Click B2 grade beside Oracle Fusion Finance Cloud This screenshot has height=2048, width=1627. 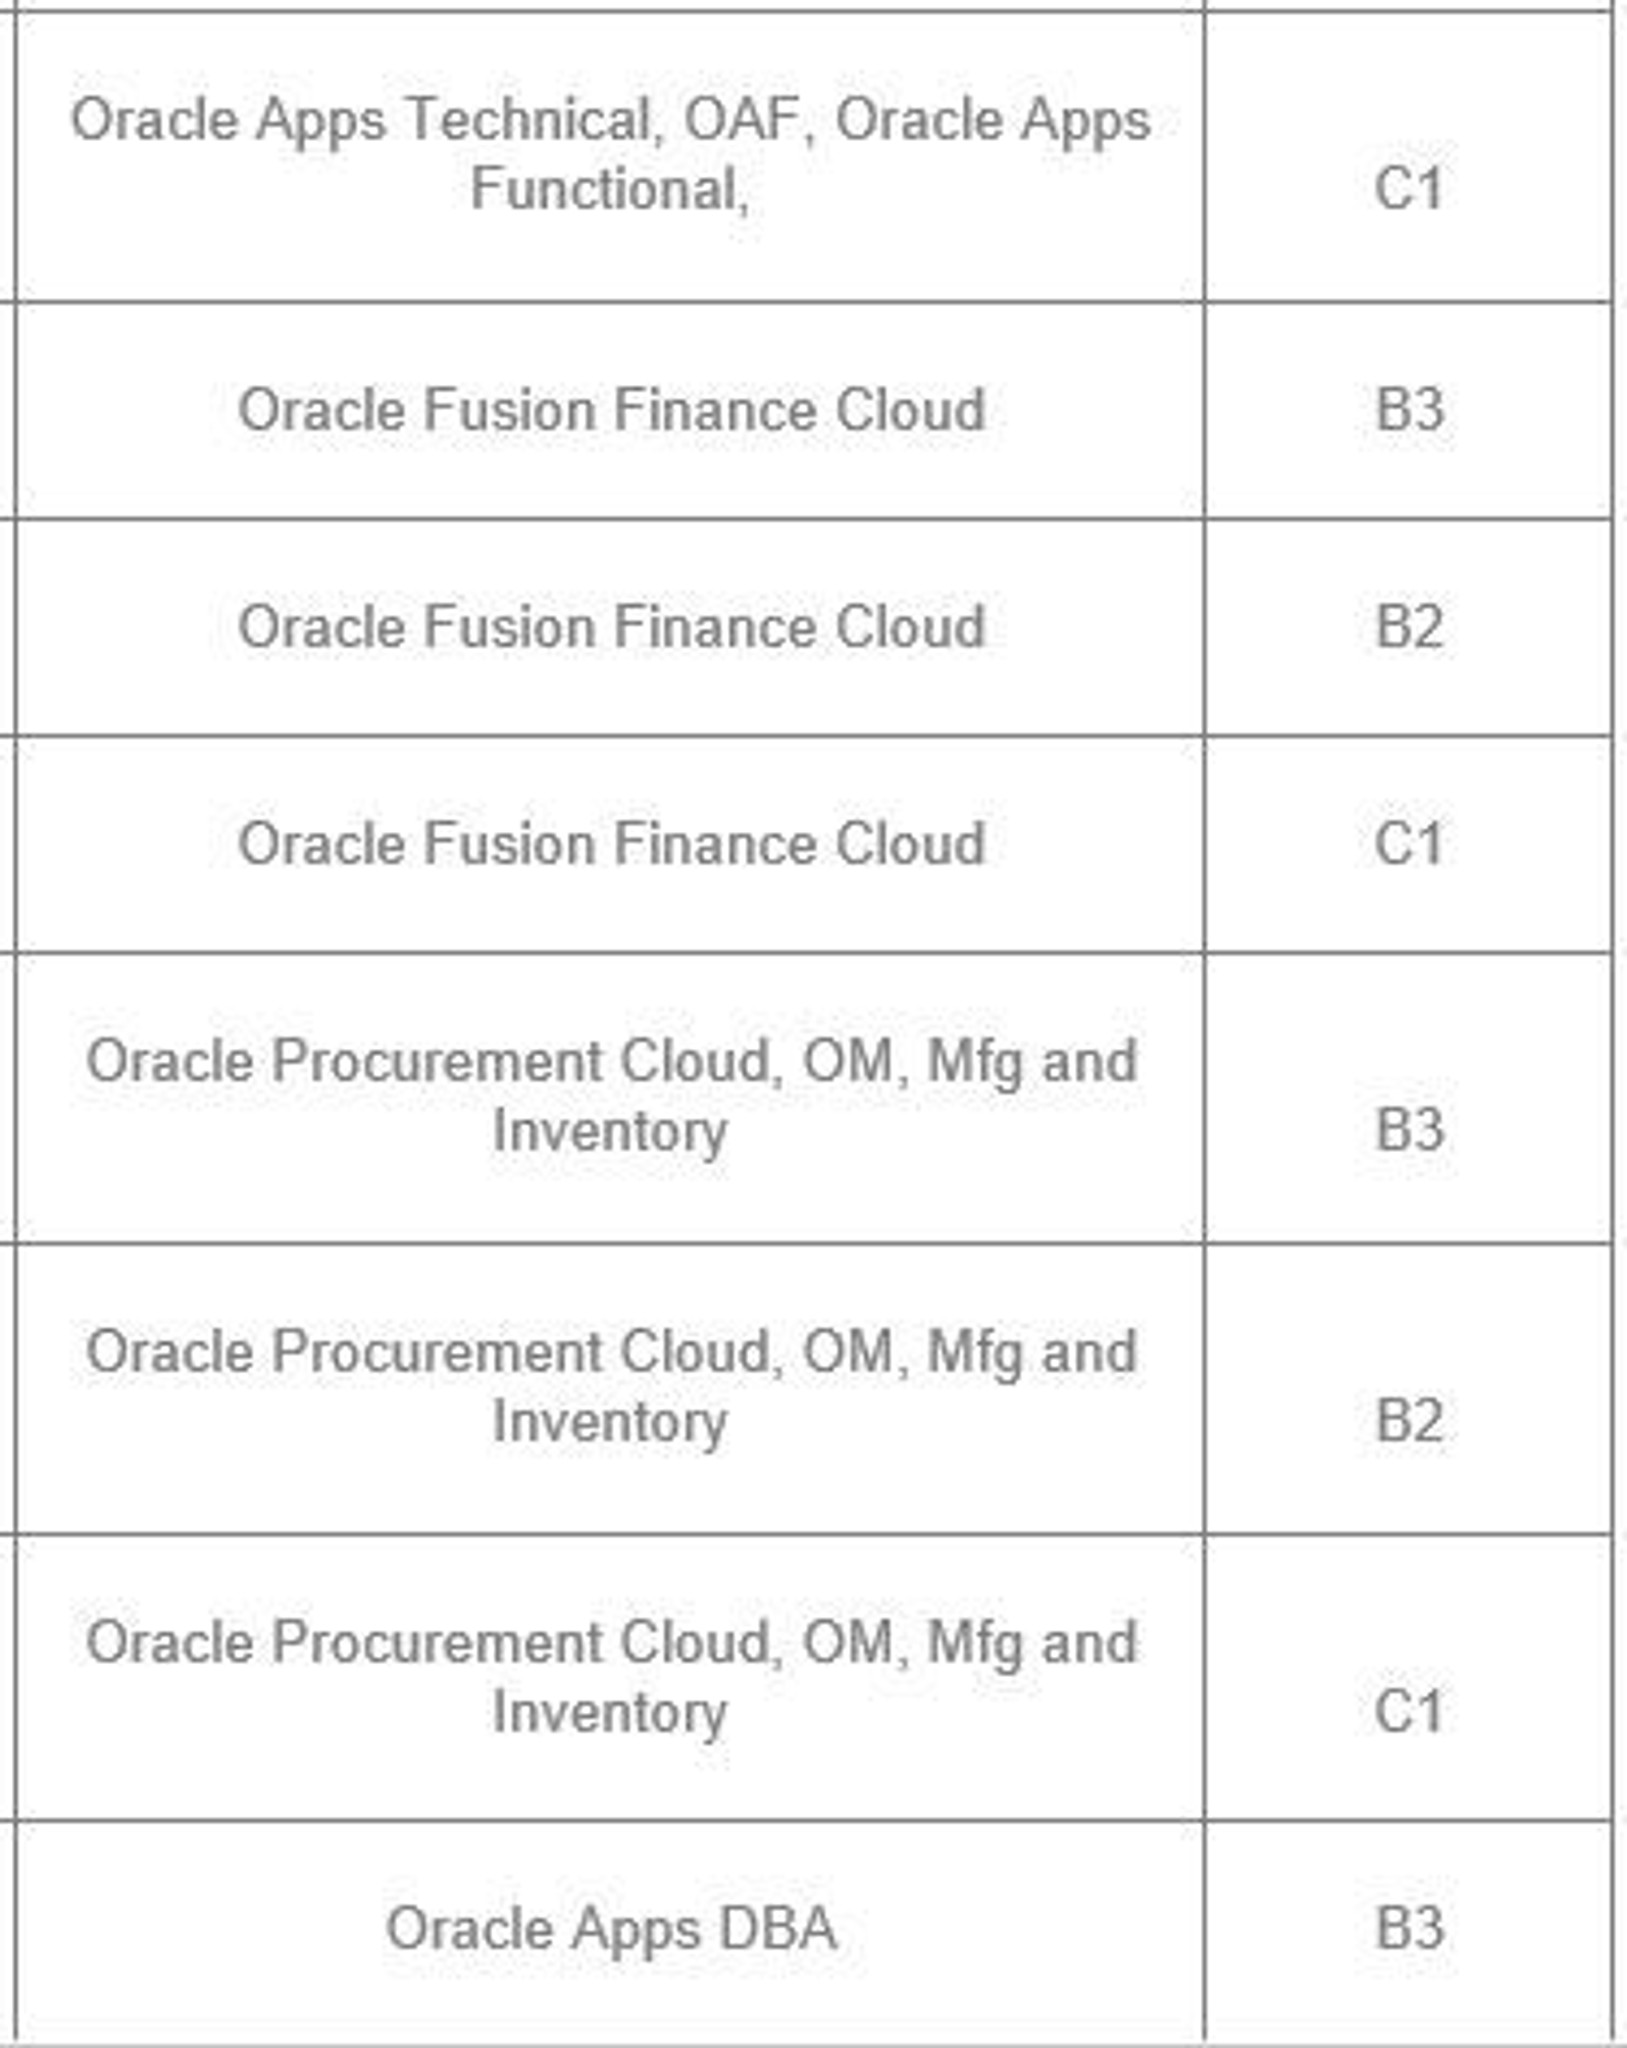(1408, 627)
